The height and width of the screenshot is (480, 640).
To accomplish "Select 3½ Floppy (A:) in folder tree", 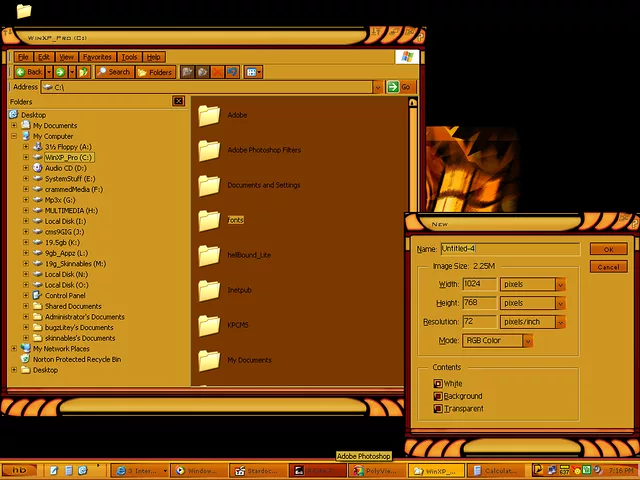I will tap(68, 147).
